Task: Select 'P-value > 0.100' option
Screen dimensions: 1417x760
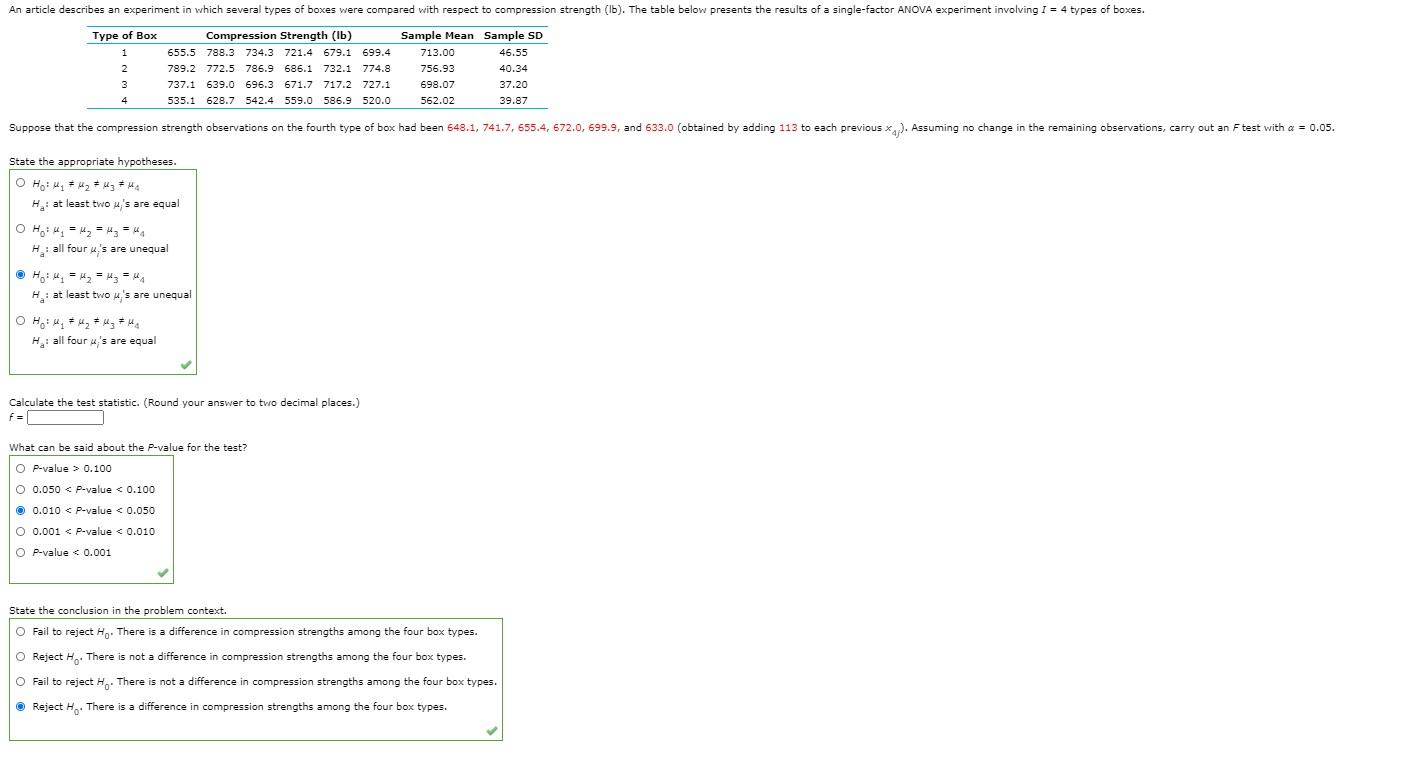Action: point(21,468)
